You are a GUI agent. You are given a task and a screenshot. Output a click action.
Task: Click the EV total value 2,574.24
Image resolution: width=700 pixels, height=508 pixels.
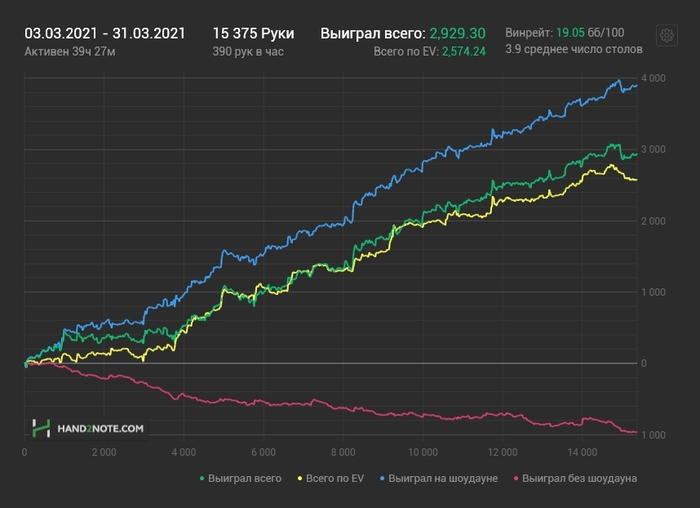(464, 52)
